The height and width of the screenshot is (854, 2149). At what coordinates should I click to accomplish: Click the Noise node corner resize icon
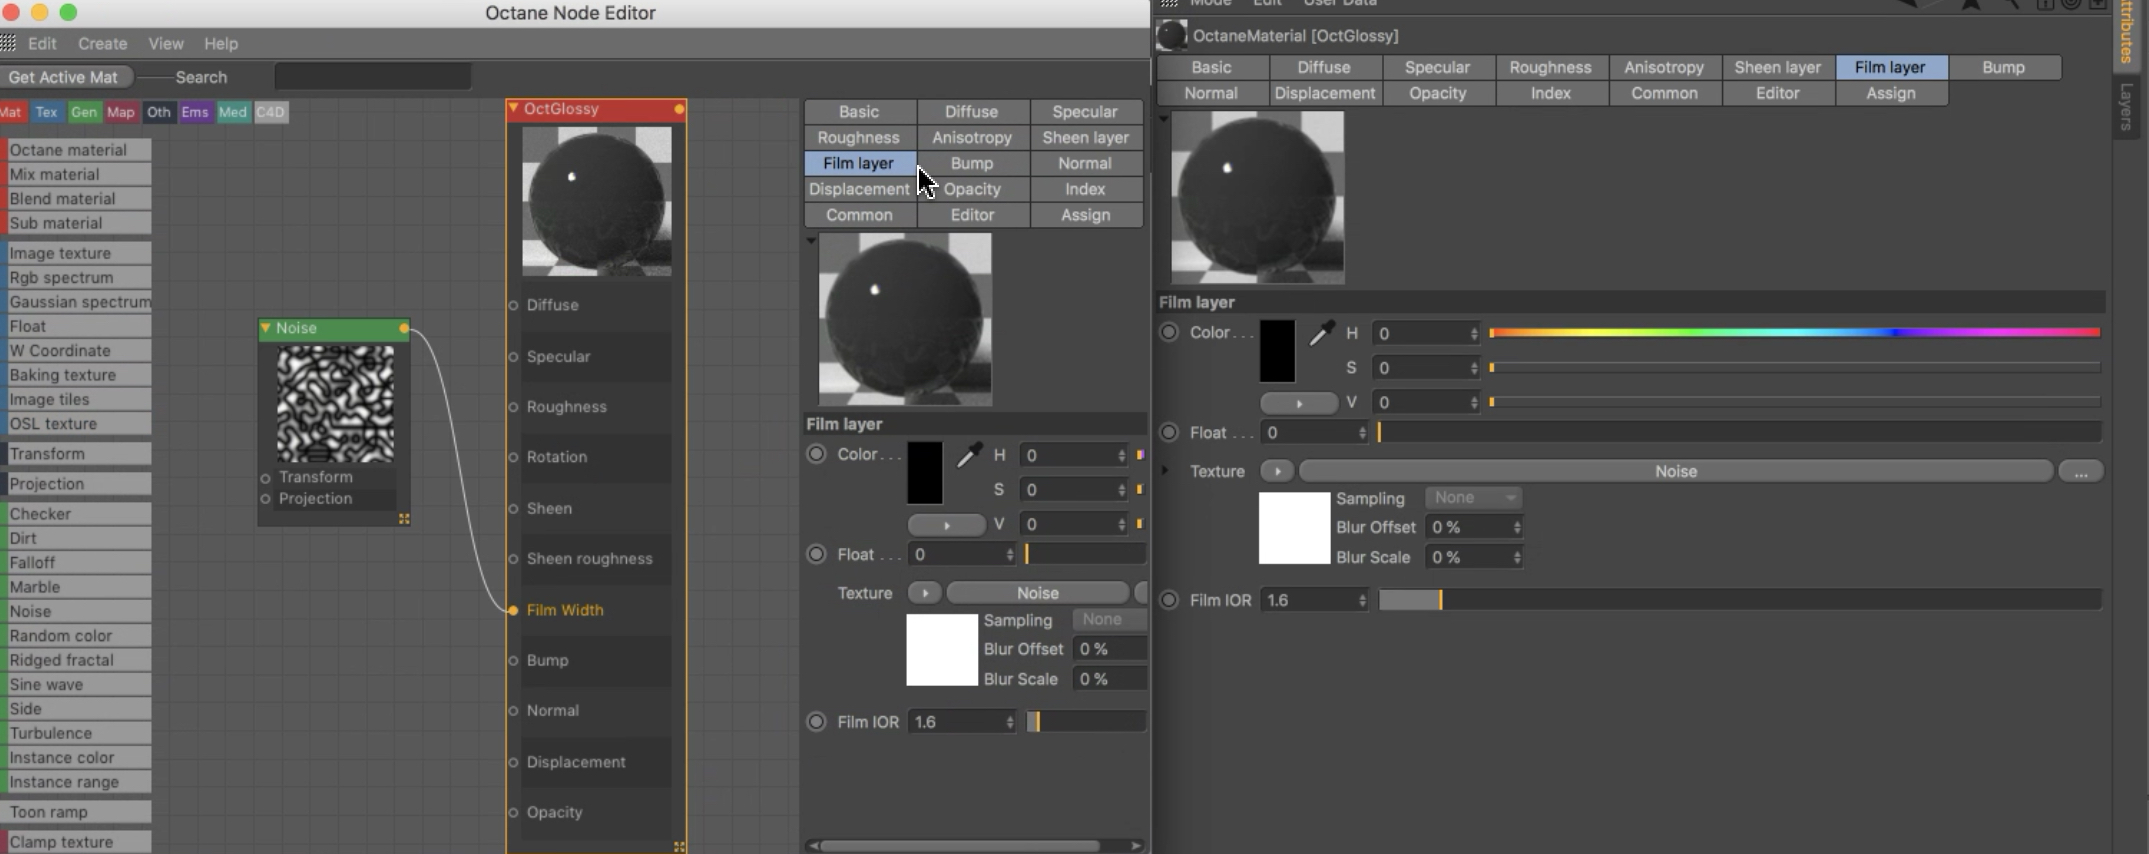tap(404, 519)
